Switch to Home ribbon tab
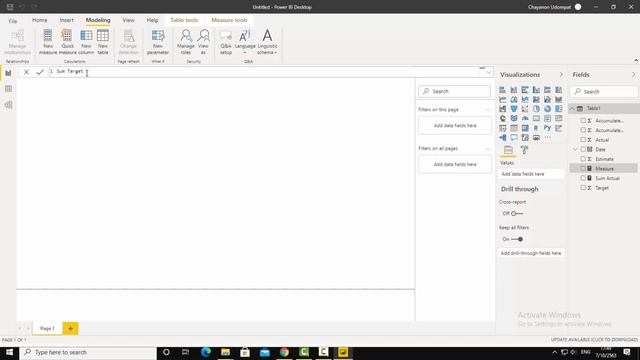Viewport: 640px width, 360px height. click(40, 20)
